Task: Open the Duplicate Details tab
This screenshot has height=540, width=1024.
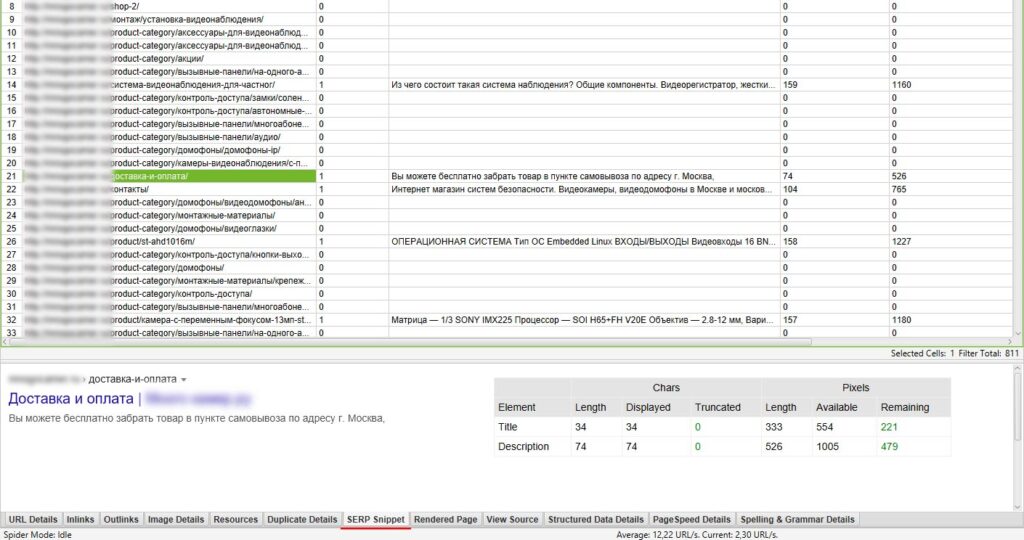Action: pyautogui.click(x=302, y=520)
